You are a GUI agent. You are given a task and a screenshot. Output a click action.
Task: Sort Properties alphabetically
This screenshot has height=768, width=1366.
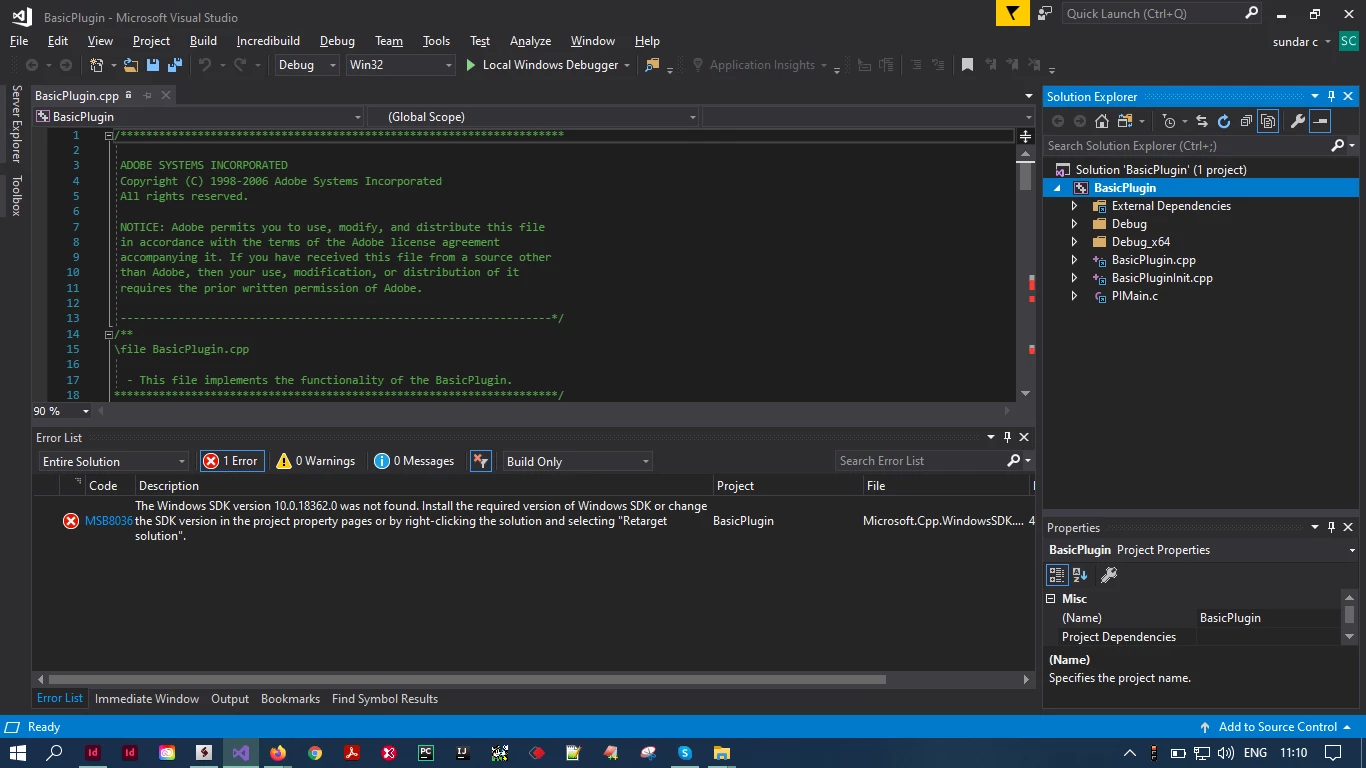[1080, 575]
